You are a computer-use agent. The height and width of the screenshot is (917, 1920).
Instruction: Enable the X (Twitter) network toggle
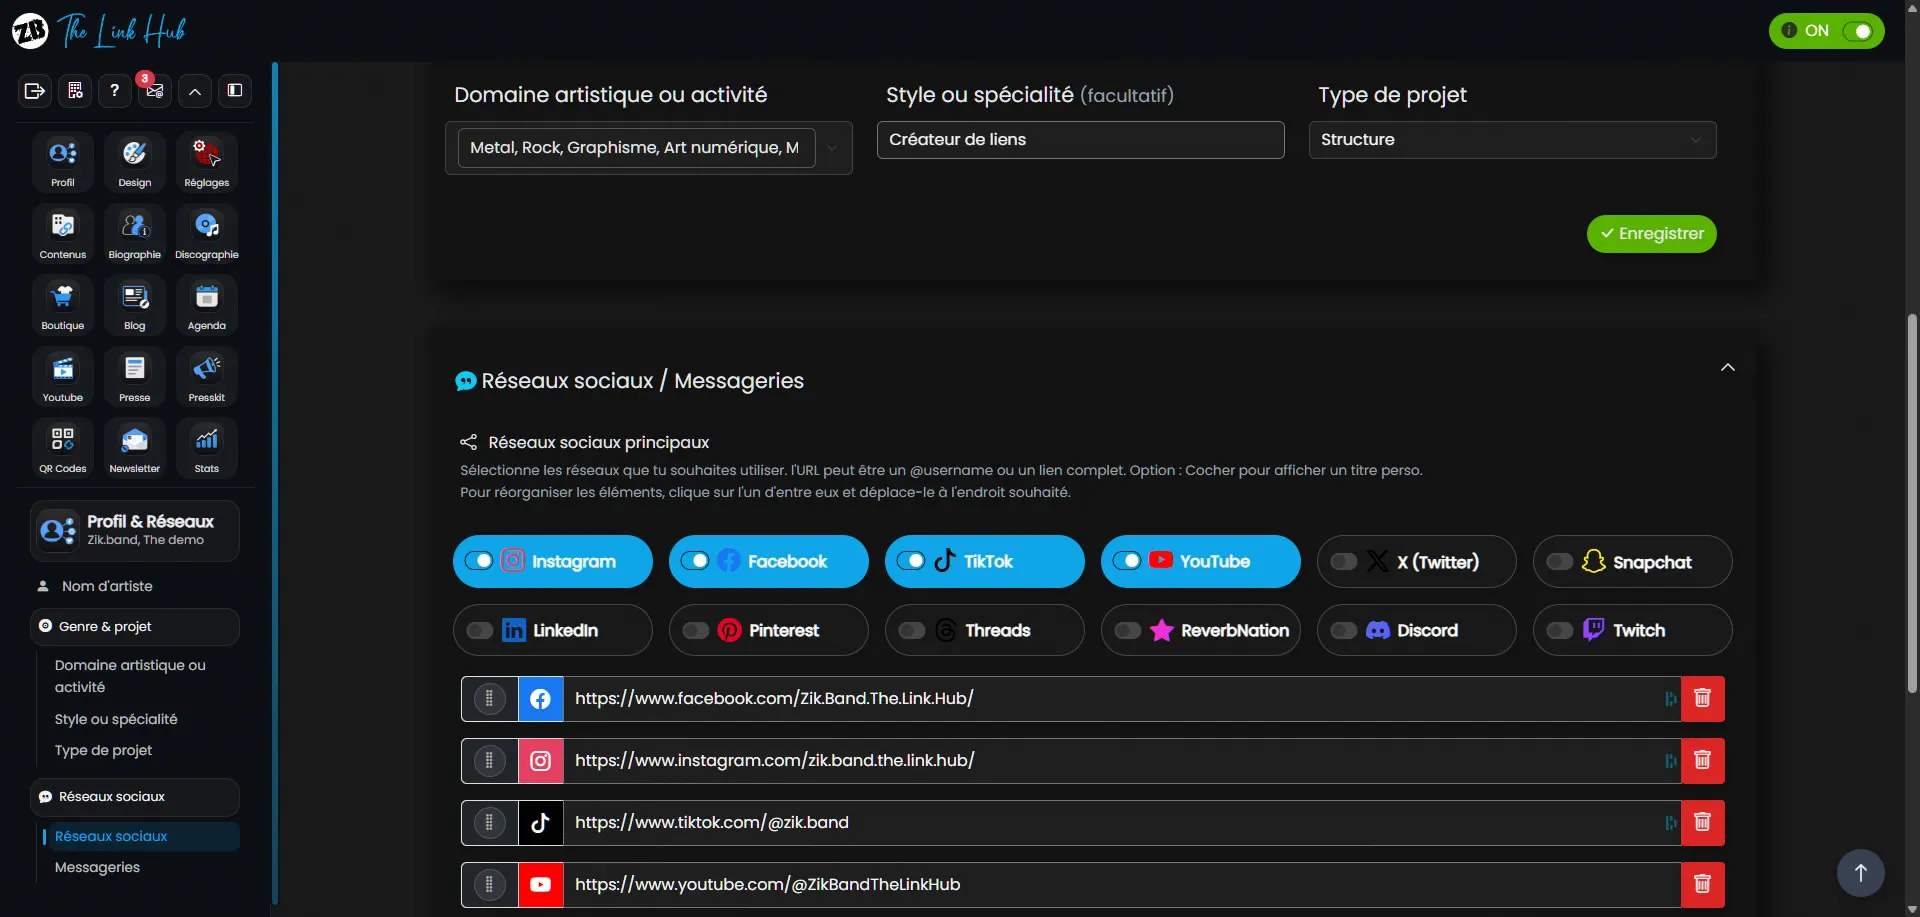(x=1343, y=562)
